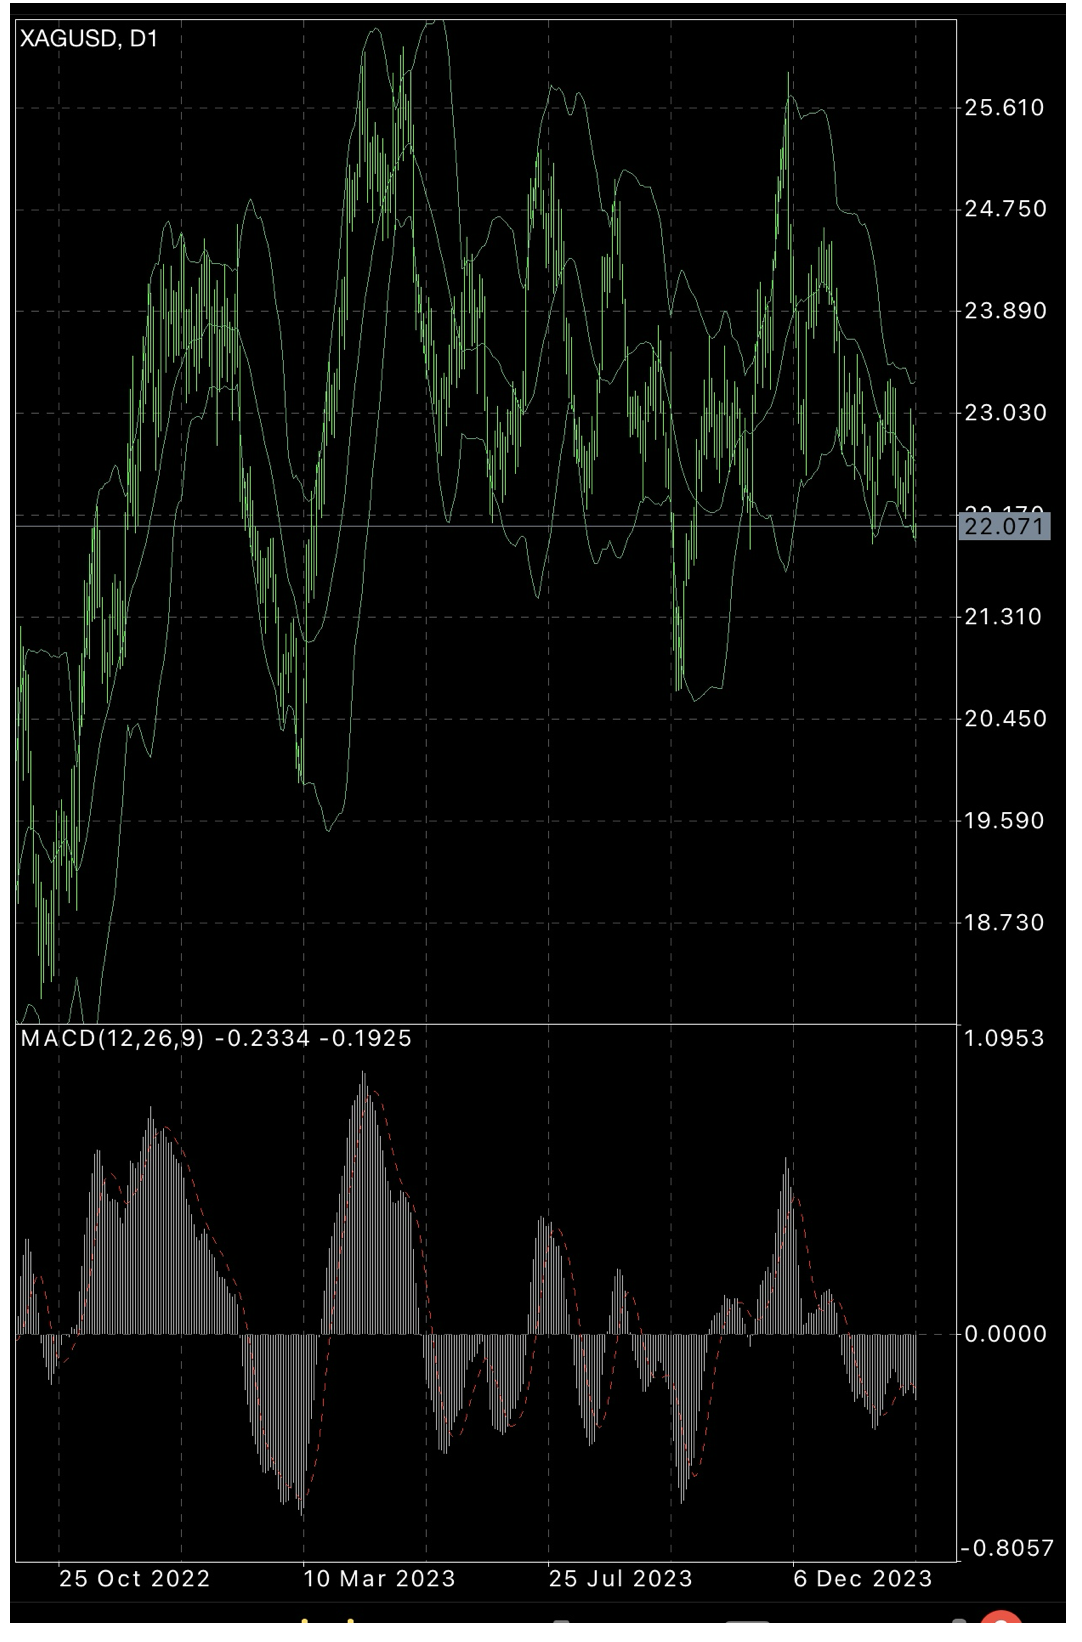Image resolution: width=1082 pixels, height=1642 pixels.
Task: Select the highlighted 22.071 current price tag
Action: point(1004,526)
